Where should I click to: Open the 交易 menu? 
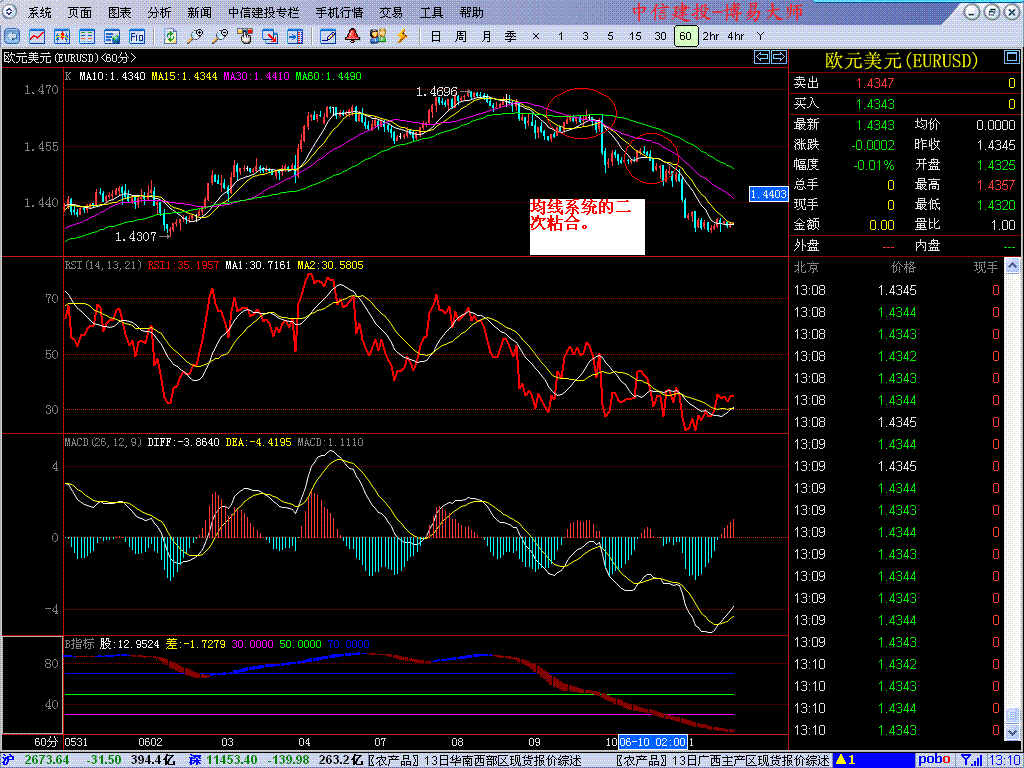coord(391,12)
